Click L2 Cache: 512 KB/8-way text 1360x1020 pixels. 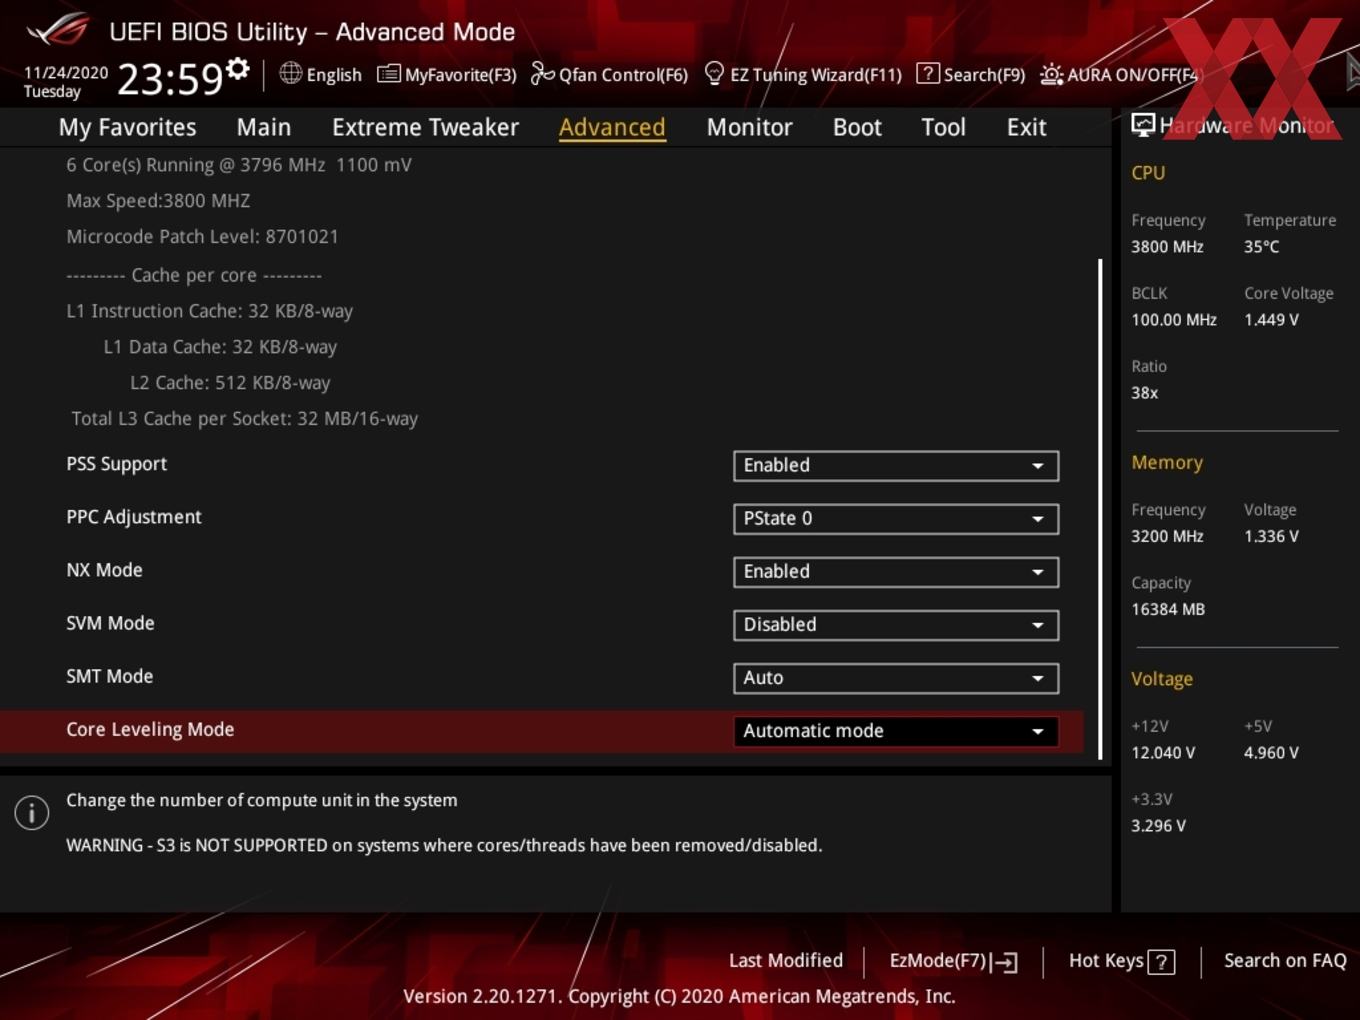[x=230, y=383]
